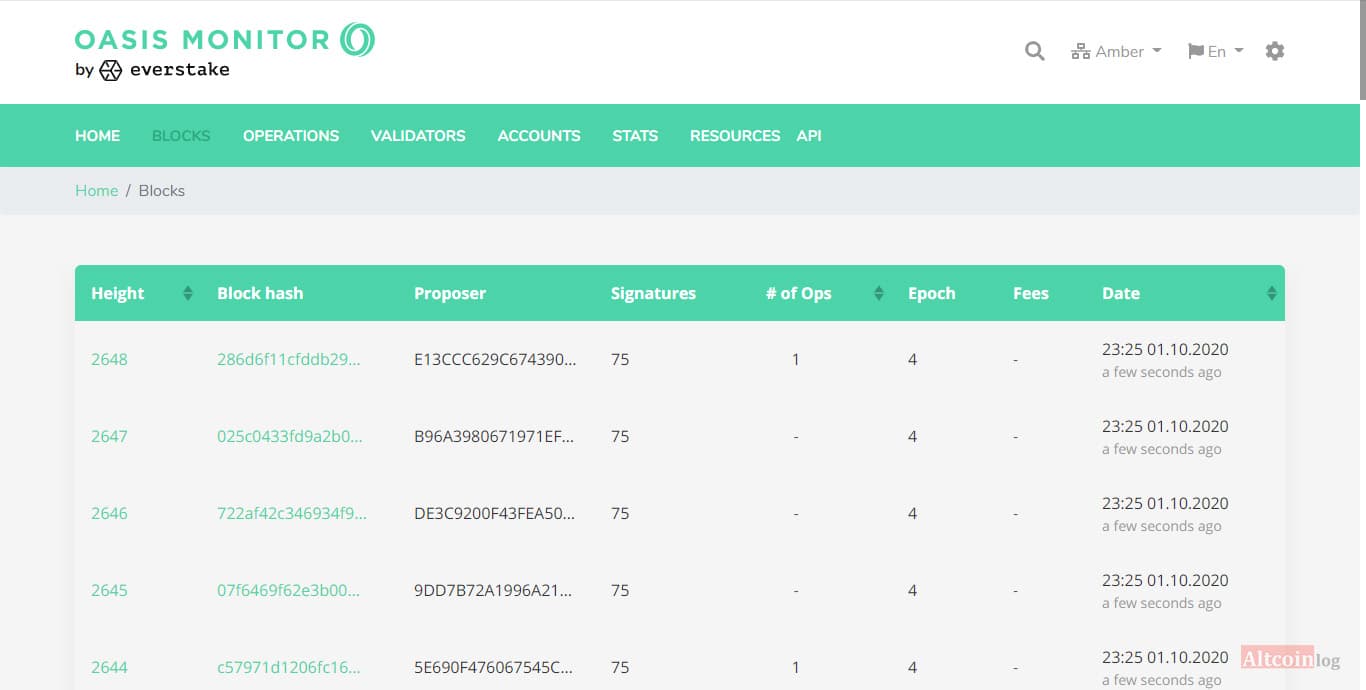Open block height 2646 link
The width and height of the screenshot is (1366, 690).
pos(109,514)
